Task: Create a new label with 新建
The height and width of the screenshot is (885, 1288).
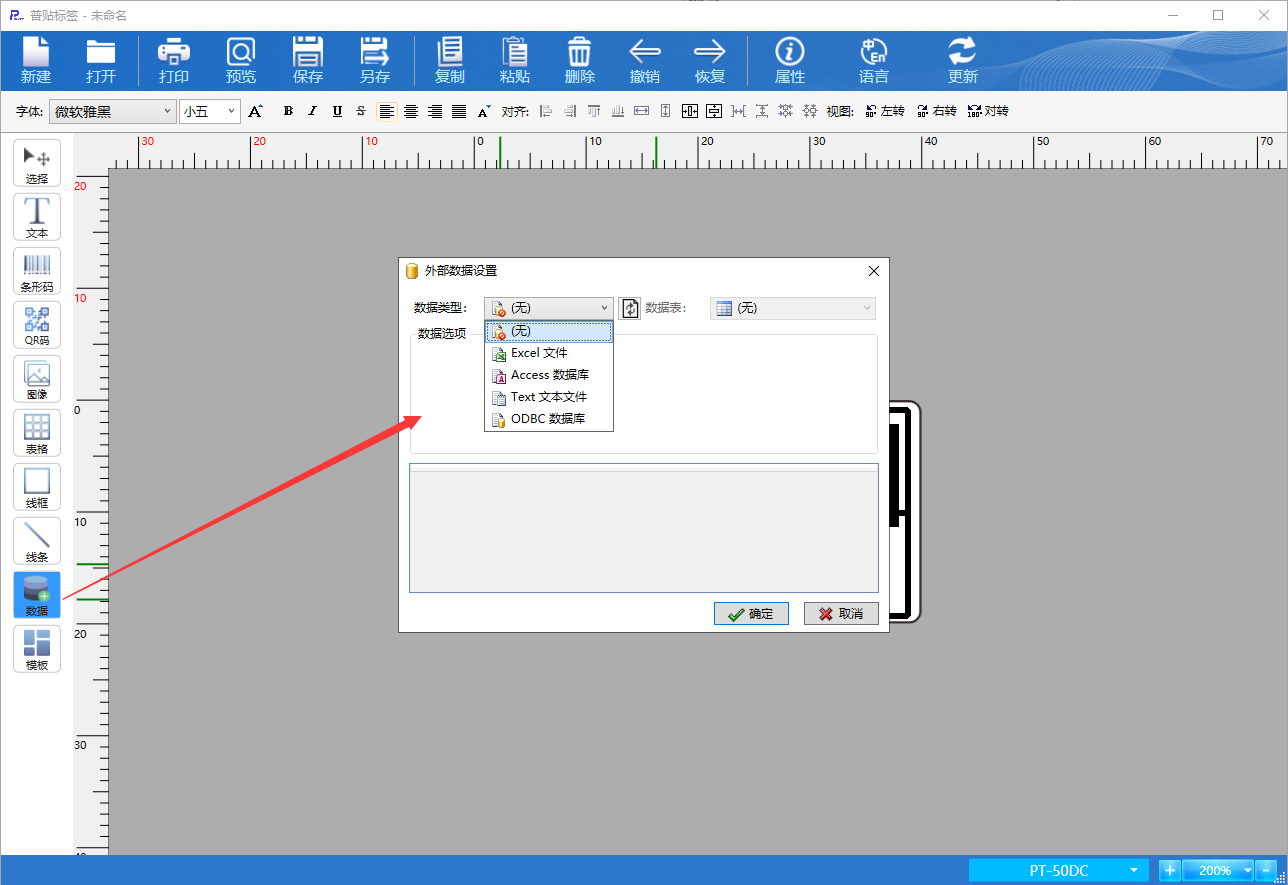Action: 36,60
